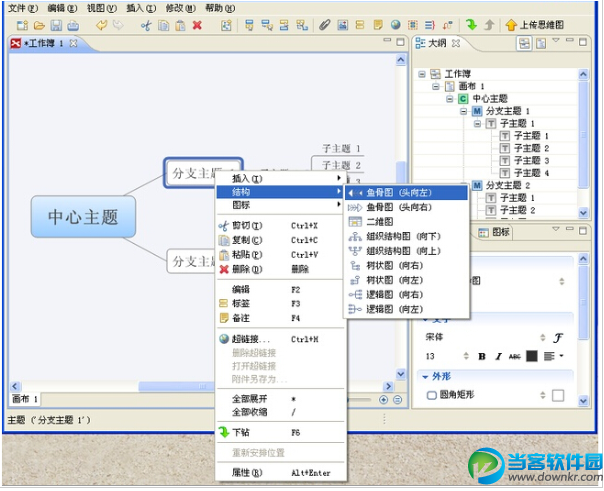
Task: Click the 画布 1 sheet tab
Action: click(25, 399)
